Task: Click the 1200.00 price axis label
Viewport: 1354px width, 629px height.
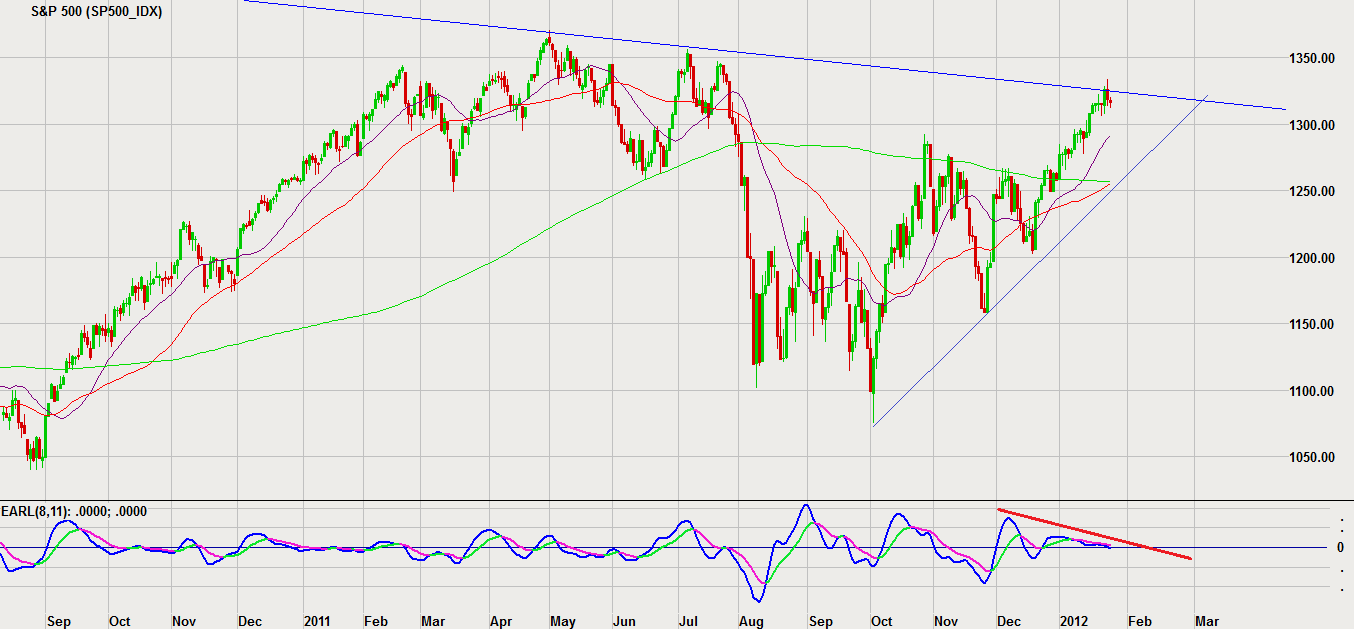Action: pyautogui.click(x=1311, y=258)
